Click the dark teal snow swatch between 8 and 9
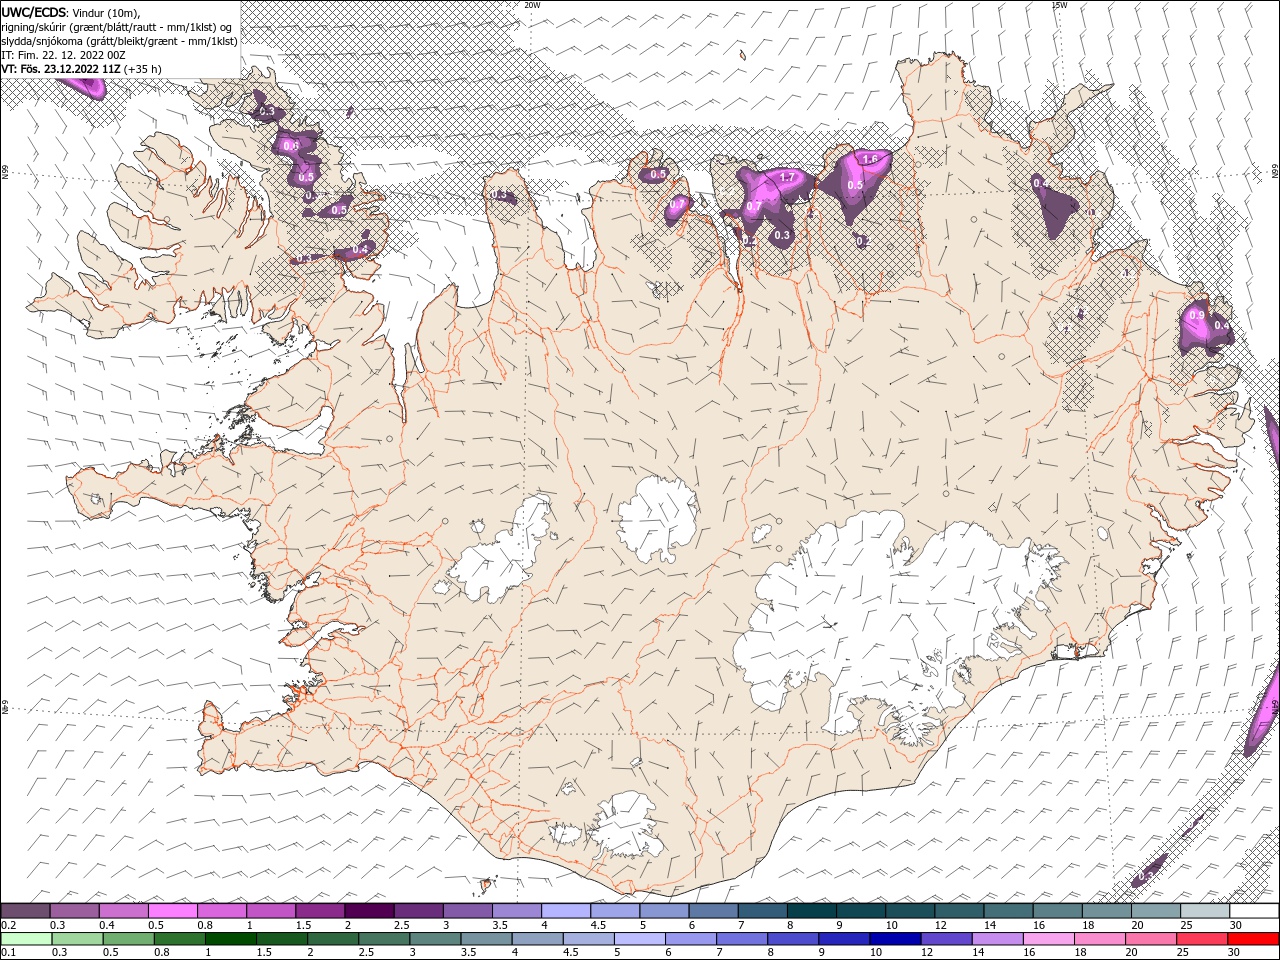 point(811,911)
